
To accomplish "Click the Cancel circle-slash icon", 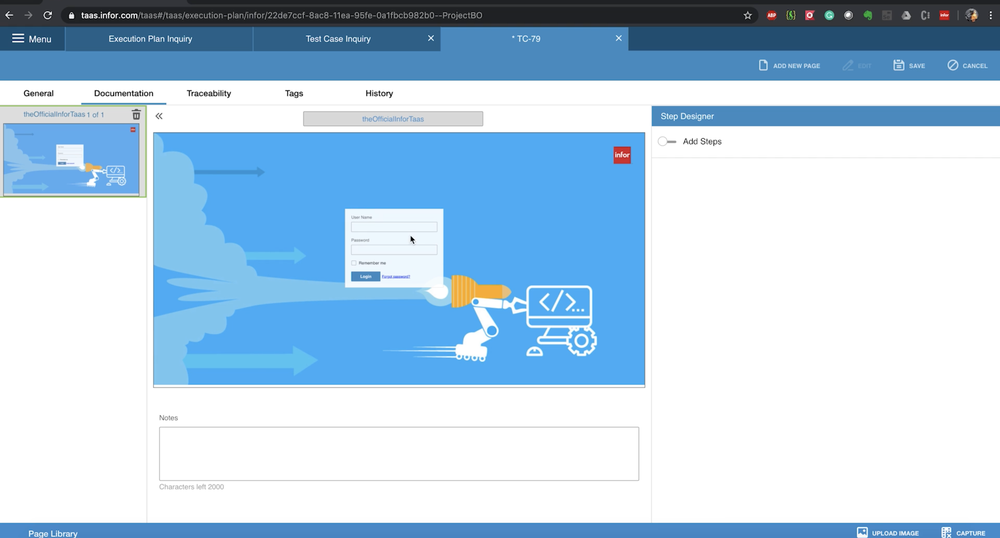I will click(x=953, y=65).
